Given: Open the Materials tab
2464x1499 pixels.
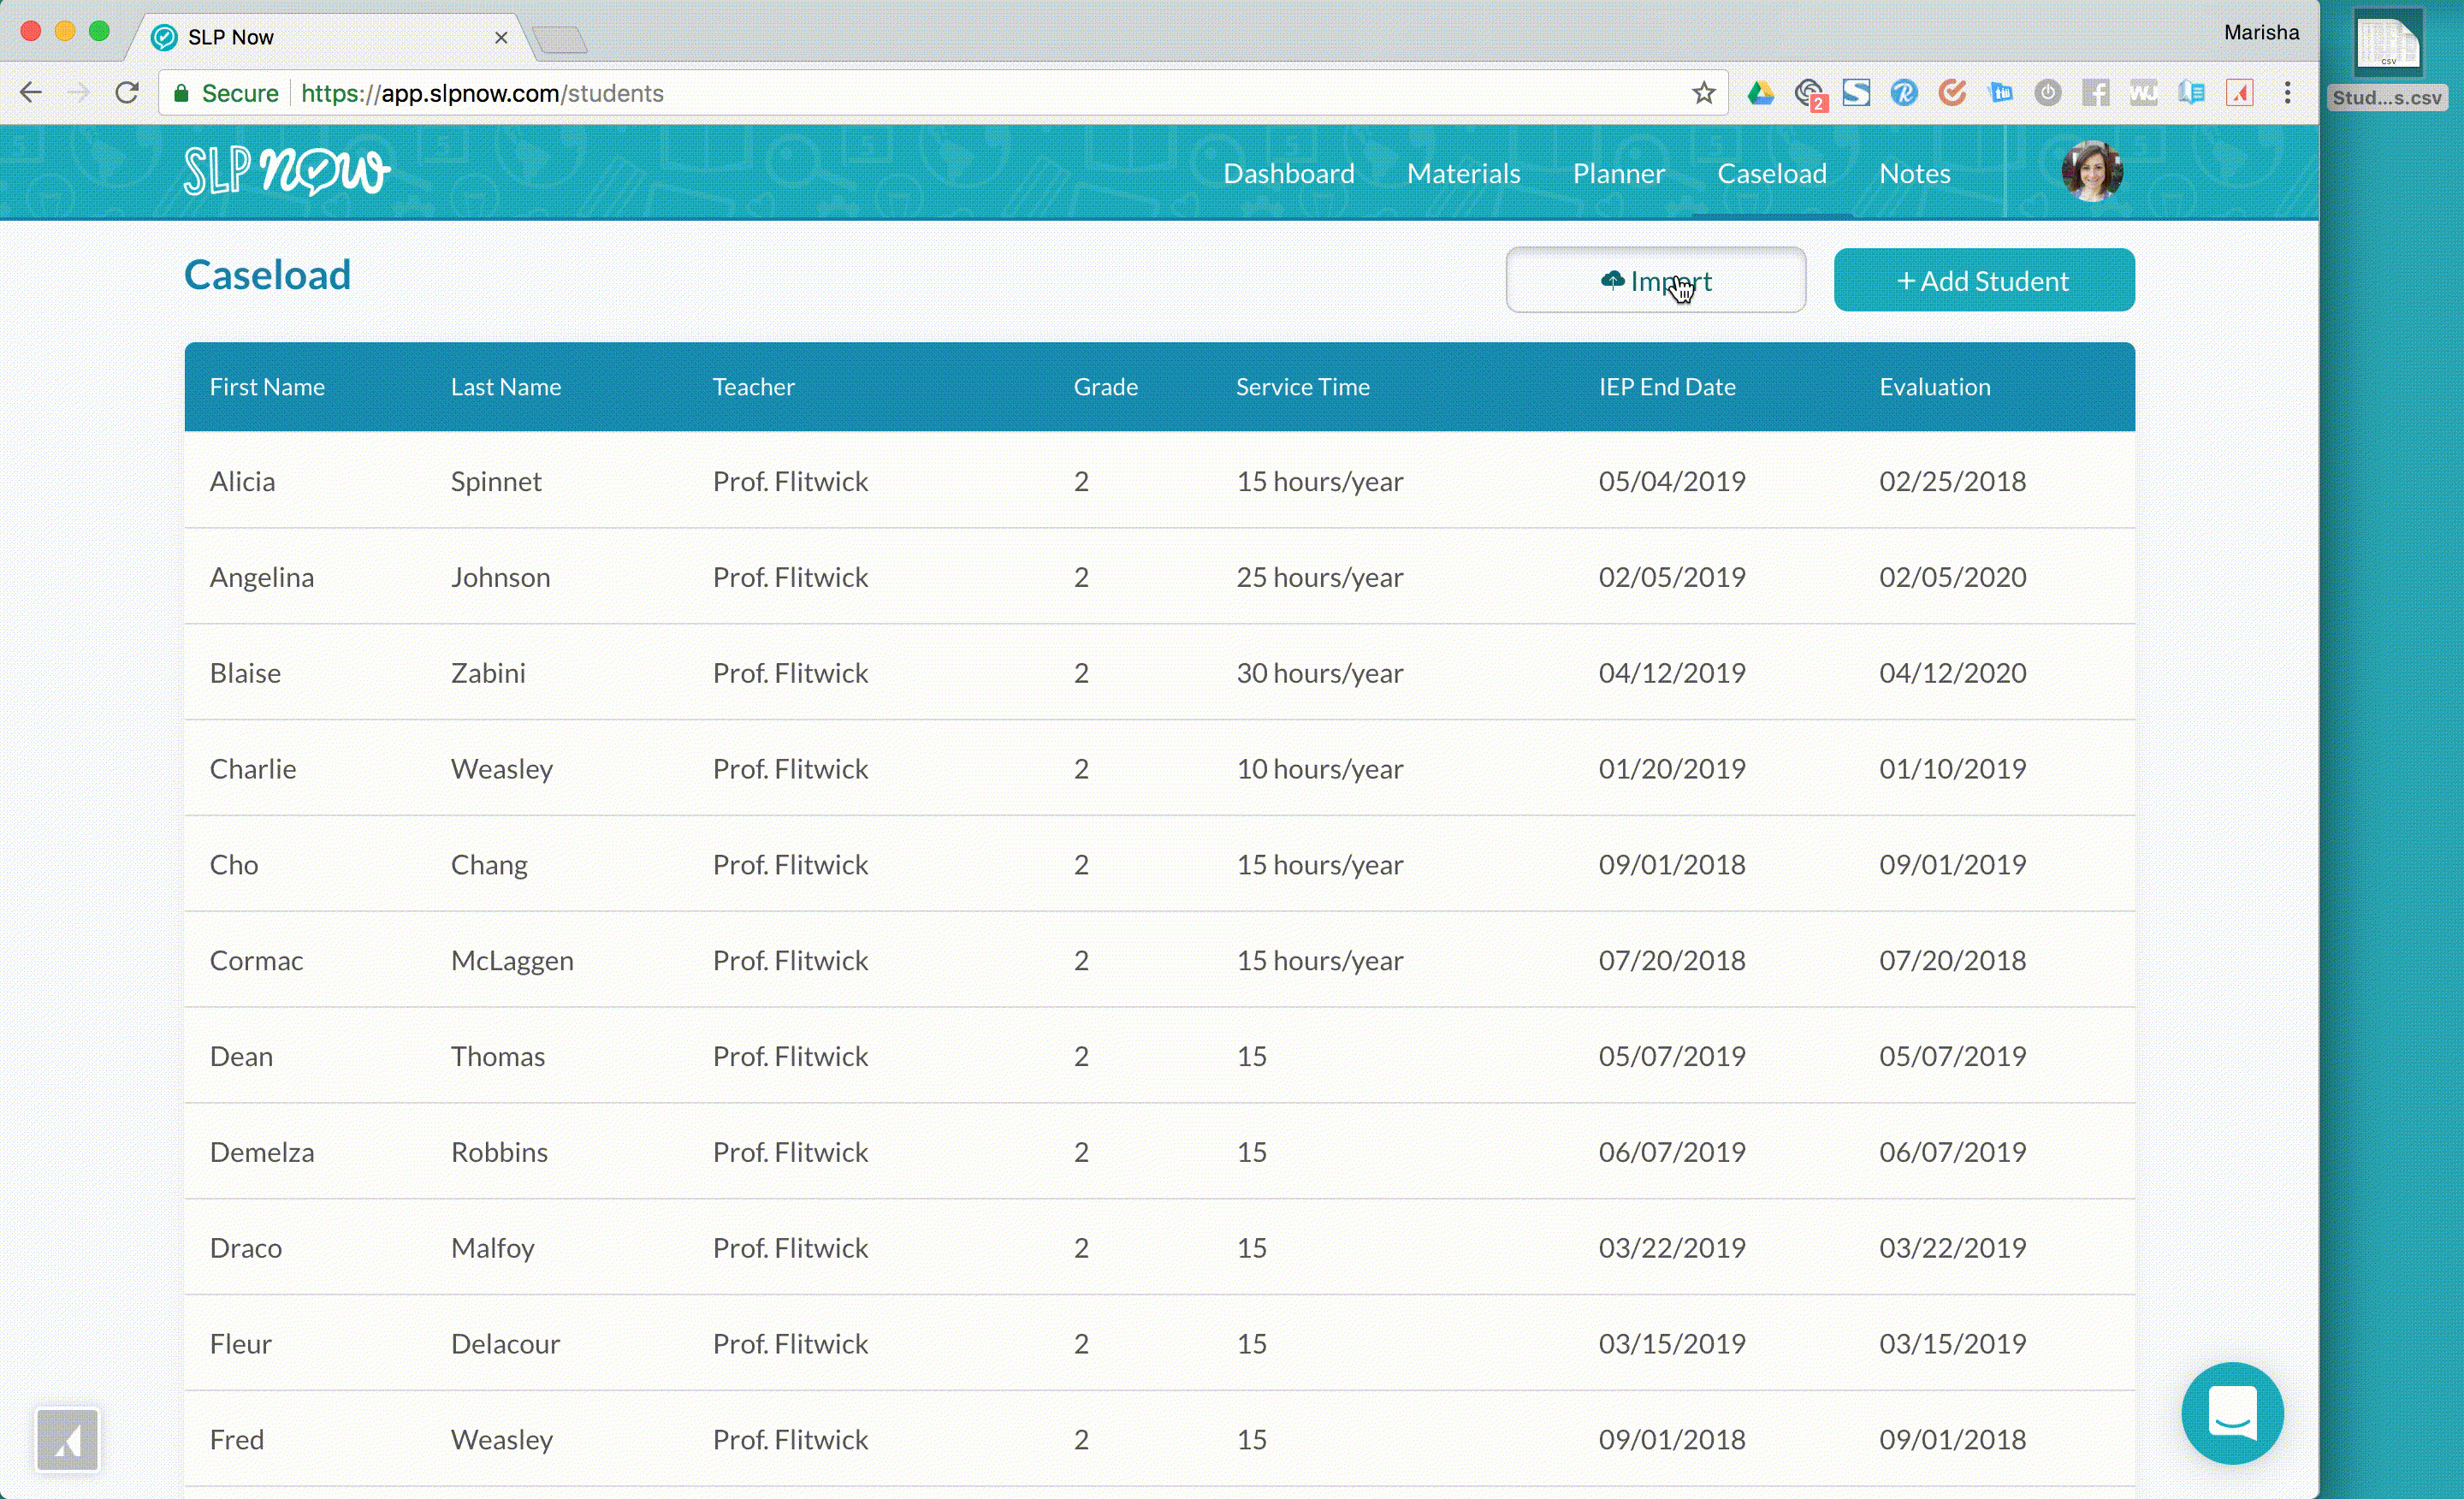Looking at the screenshot, I should coord(1463,174).
